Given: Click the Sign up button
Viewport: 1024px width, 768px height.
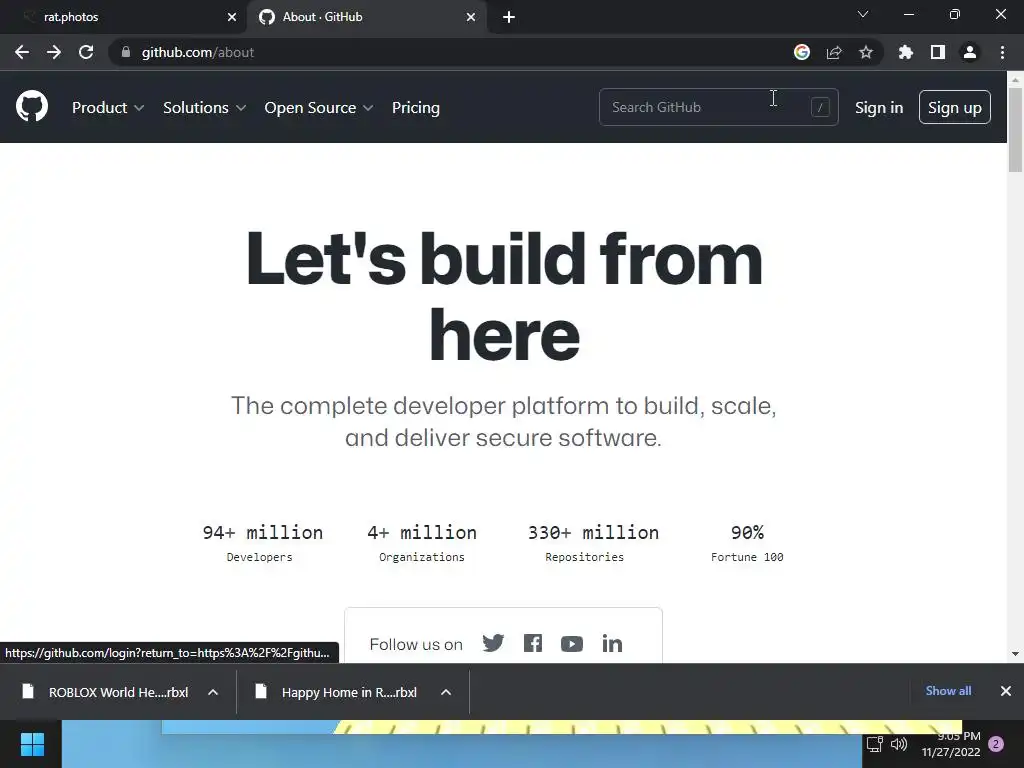Looking at the screenshot, I should tap(955, 107).
